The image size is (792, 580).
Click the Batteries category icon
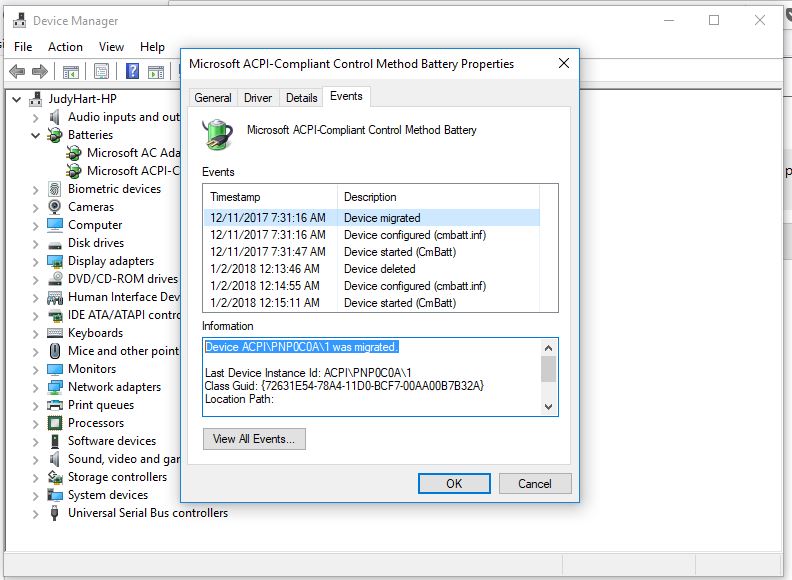(x=55, y=135)
